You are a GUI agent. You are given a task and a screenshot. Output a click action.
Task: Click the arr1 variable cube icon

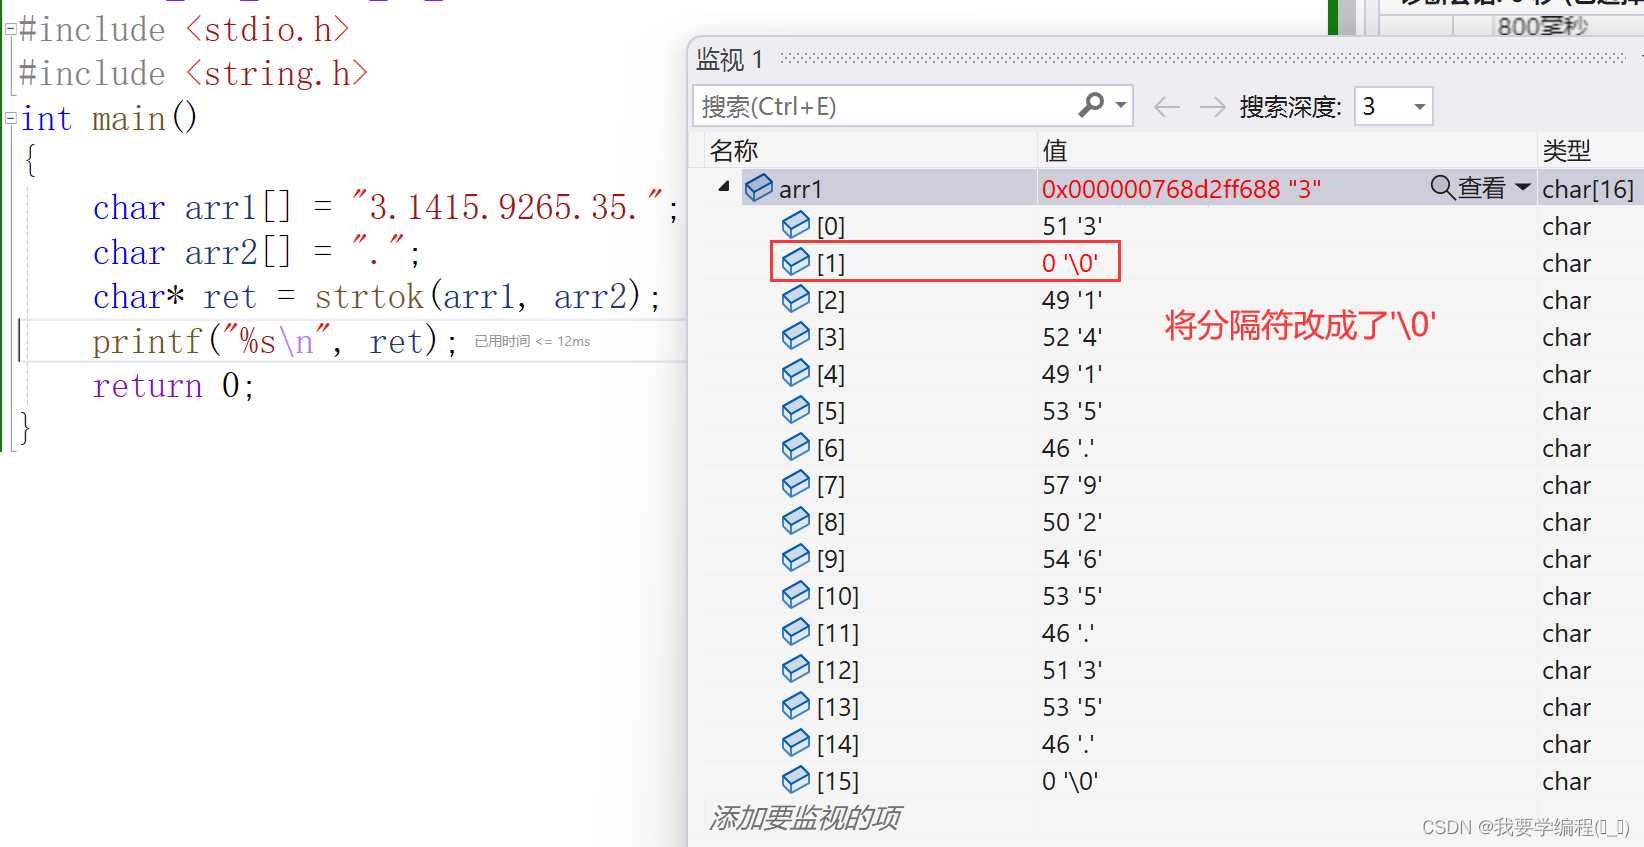coord(759,188)
